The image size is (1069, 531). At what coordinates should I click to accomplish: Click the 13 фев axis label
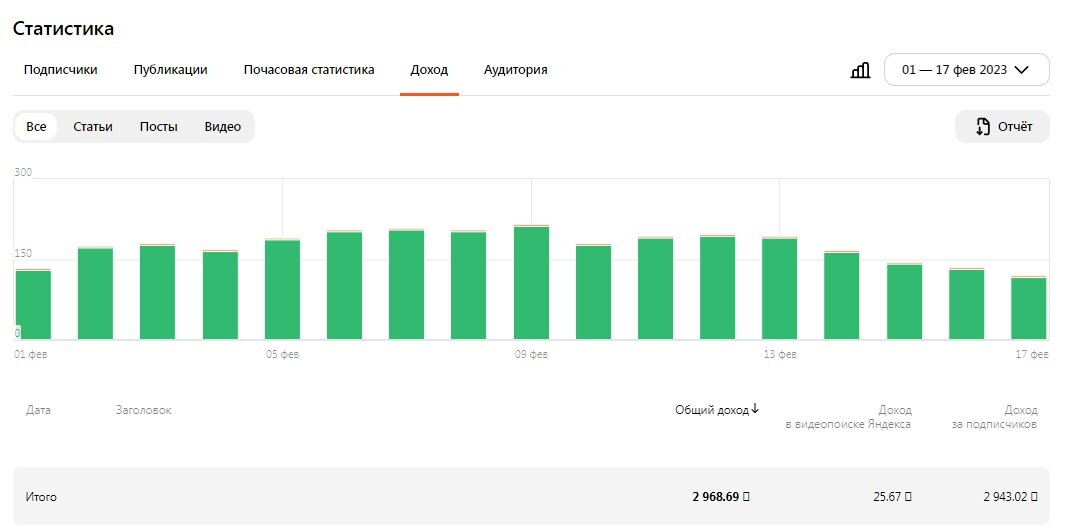(779, 354)
